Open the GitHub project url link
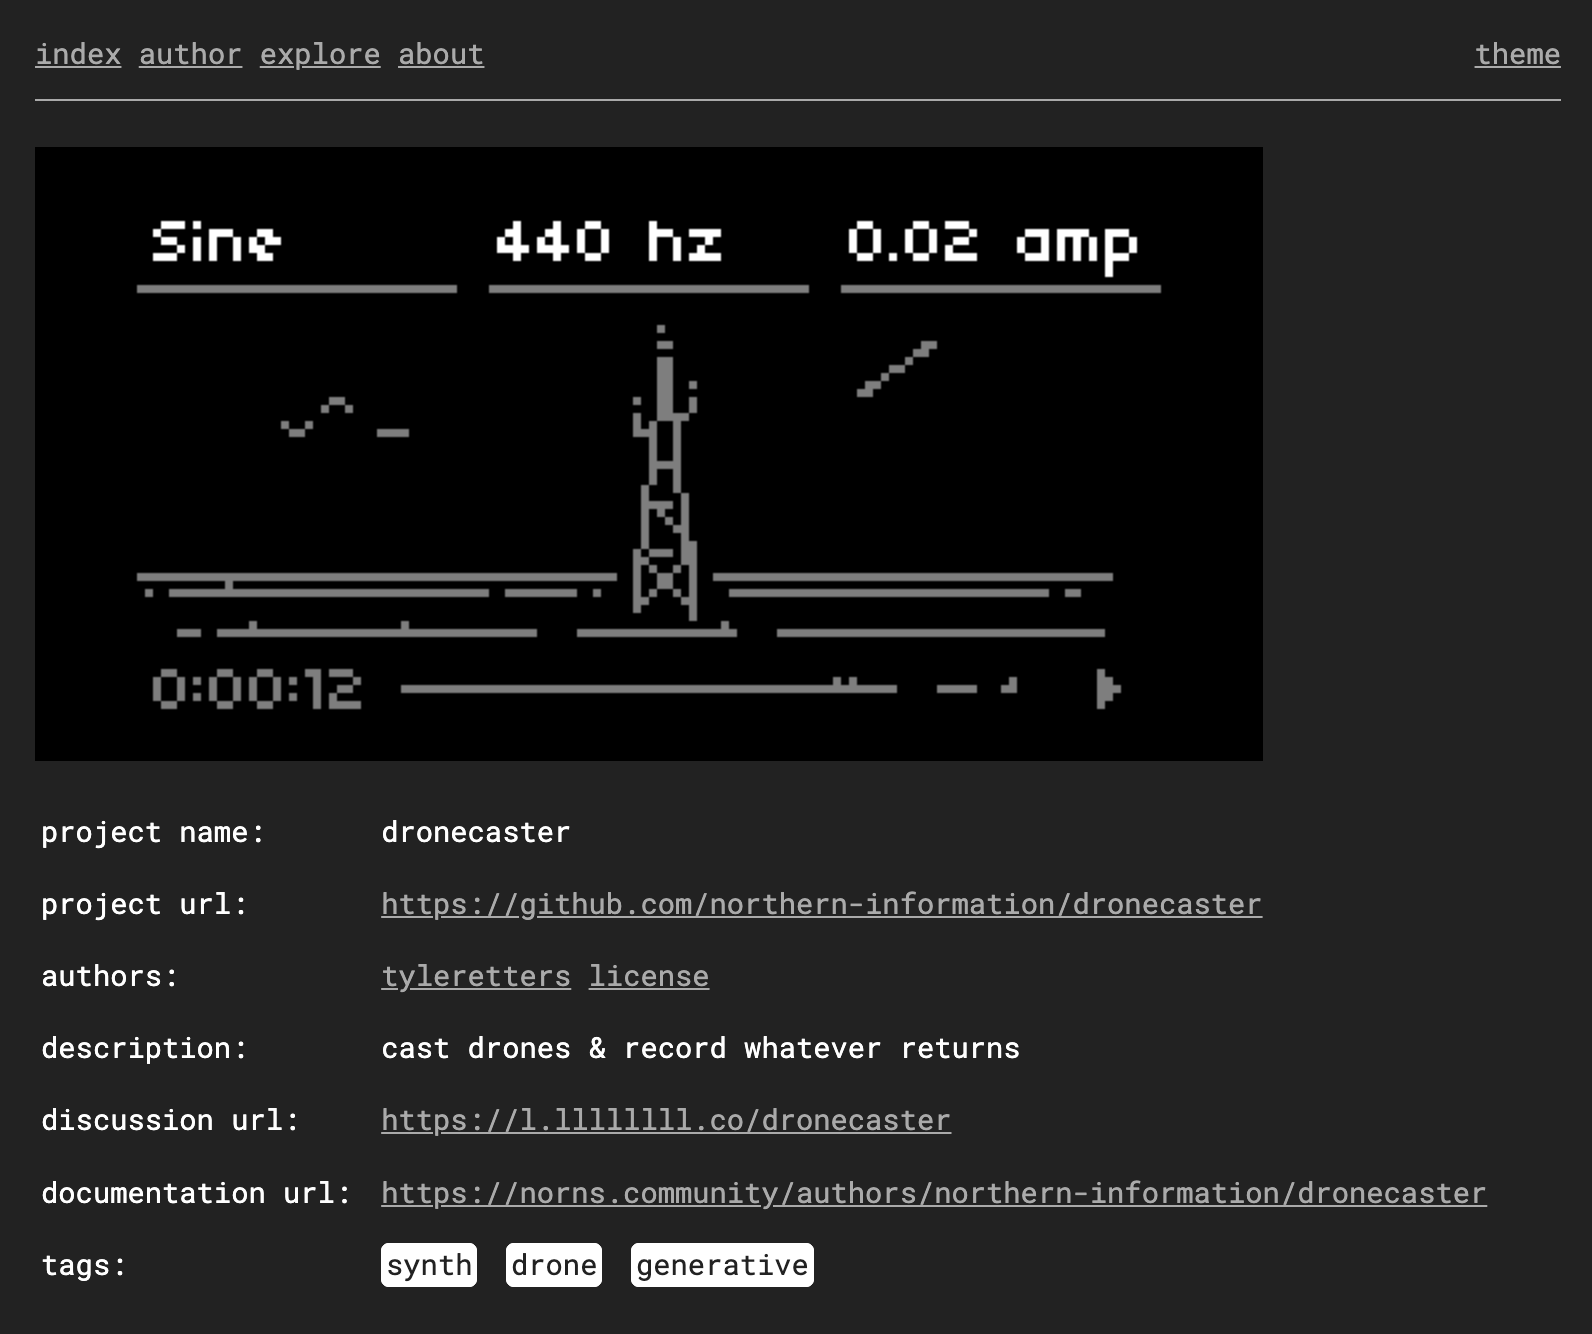Viewport: 1592px width, 1334px height. (x=821, y=904)
